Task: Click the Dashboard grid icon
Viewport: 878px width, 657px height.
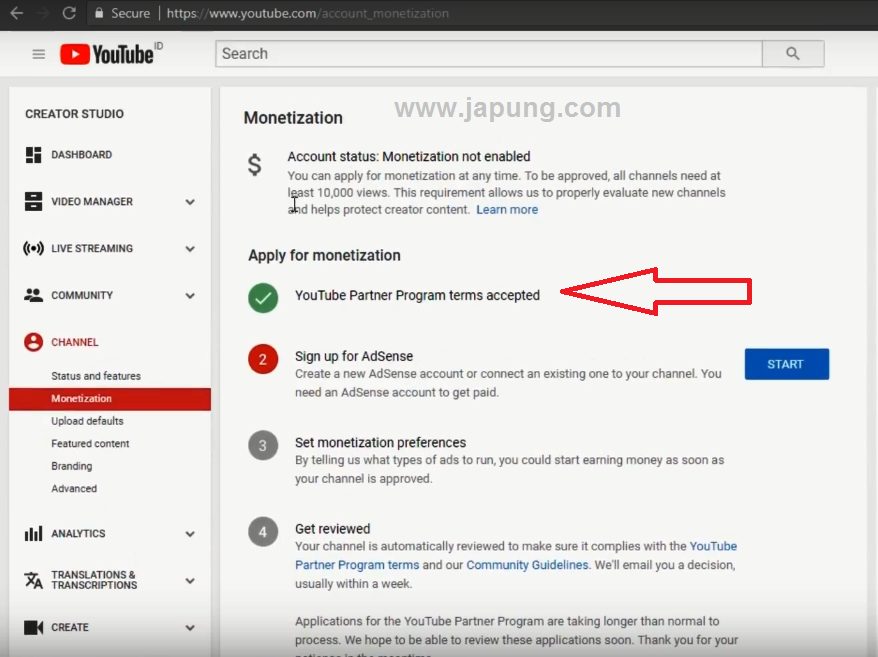Action: coord(34,155)
